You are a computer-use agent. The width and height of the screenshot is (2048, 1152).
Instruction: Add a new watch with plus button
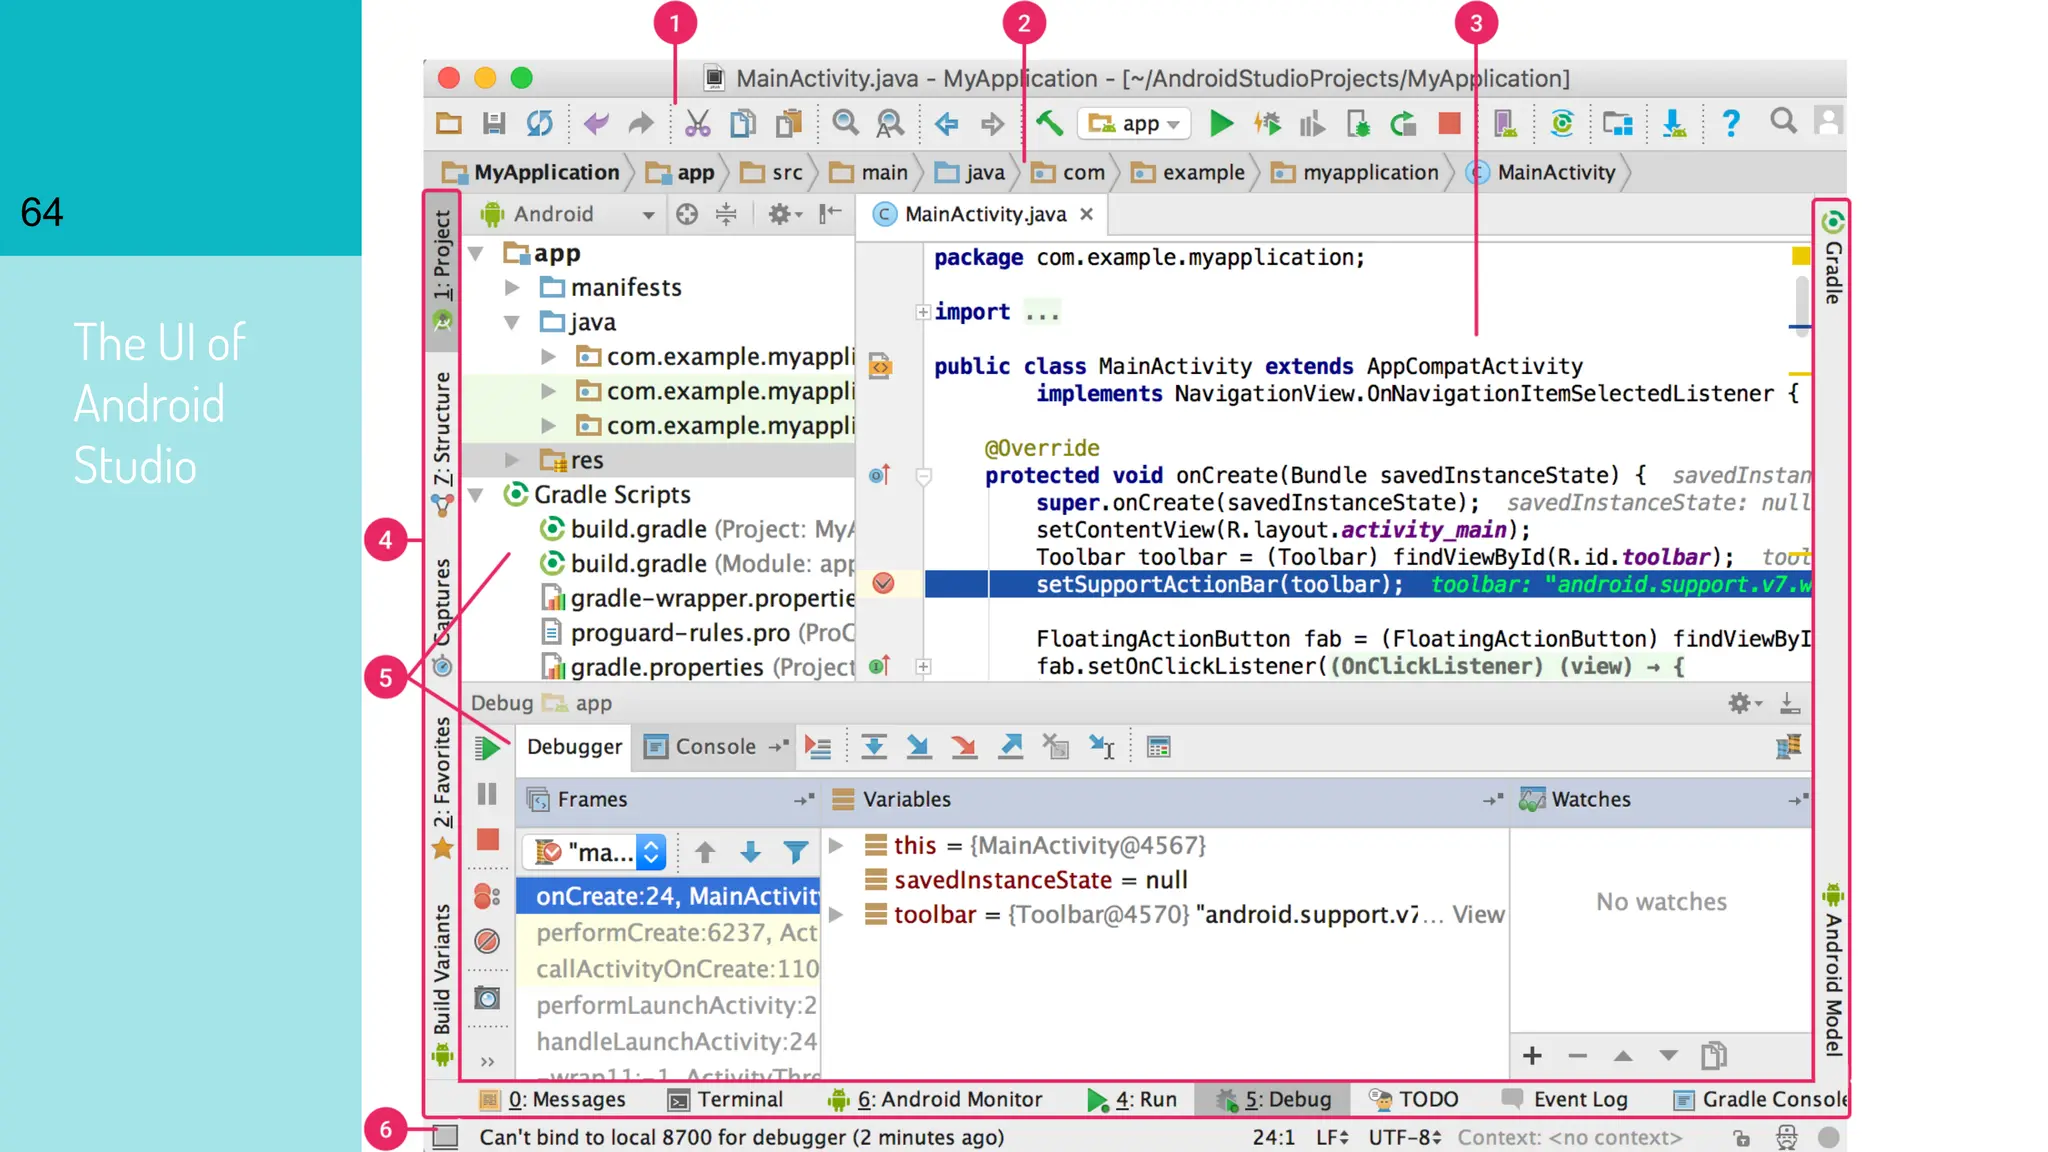[x=1532, y=1055]
